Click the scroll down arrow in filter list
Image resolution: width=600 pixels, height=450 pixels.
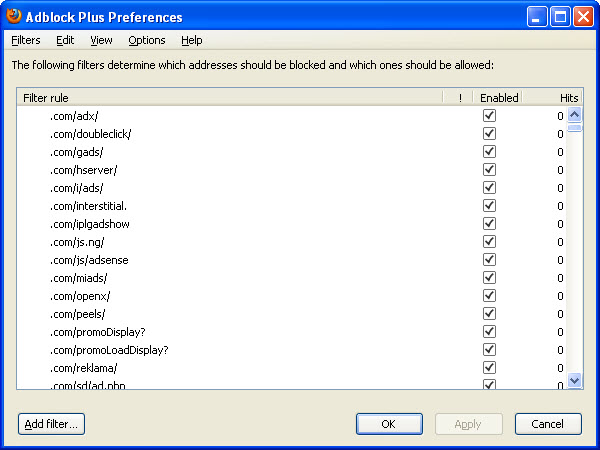pos(574,380)
